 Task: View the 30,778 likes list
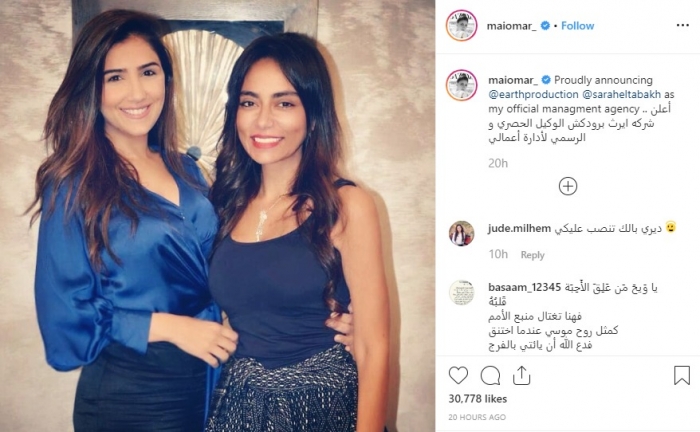[478, 399]
